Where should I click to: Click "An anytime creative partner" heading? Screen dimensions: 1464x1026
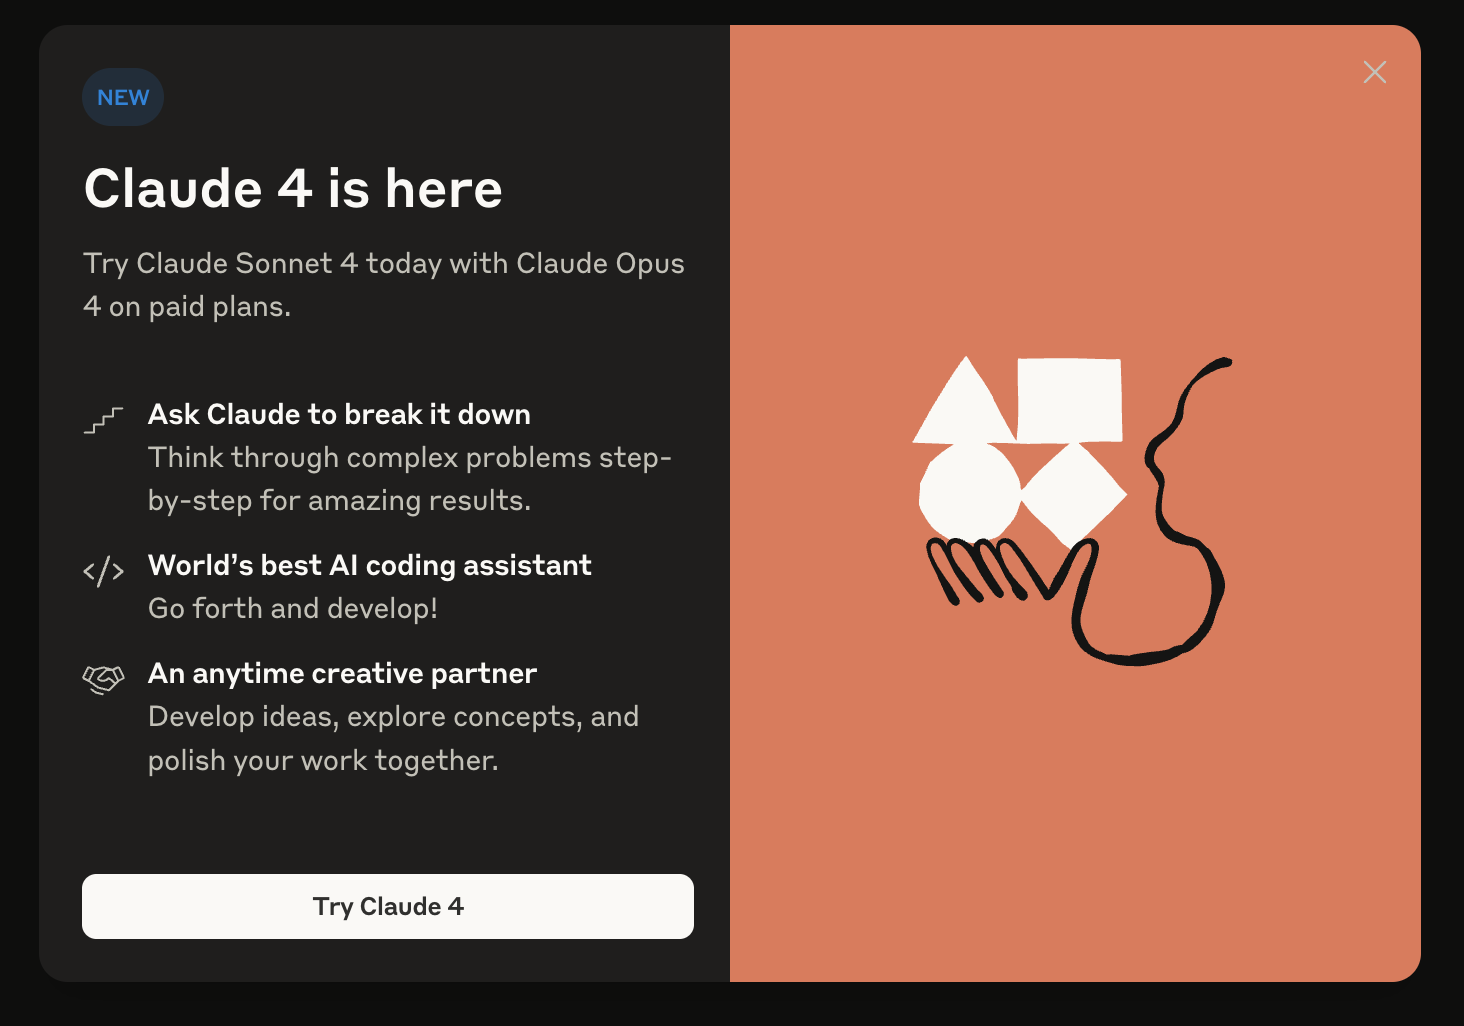click(342, 673)
